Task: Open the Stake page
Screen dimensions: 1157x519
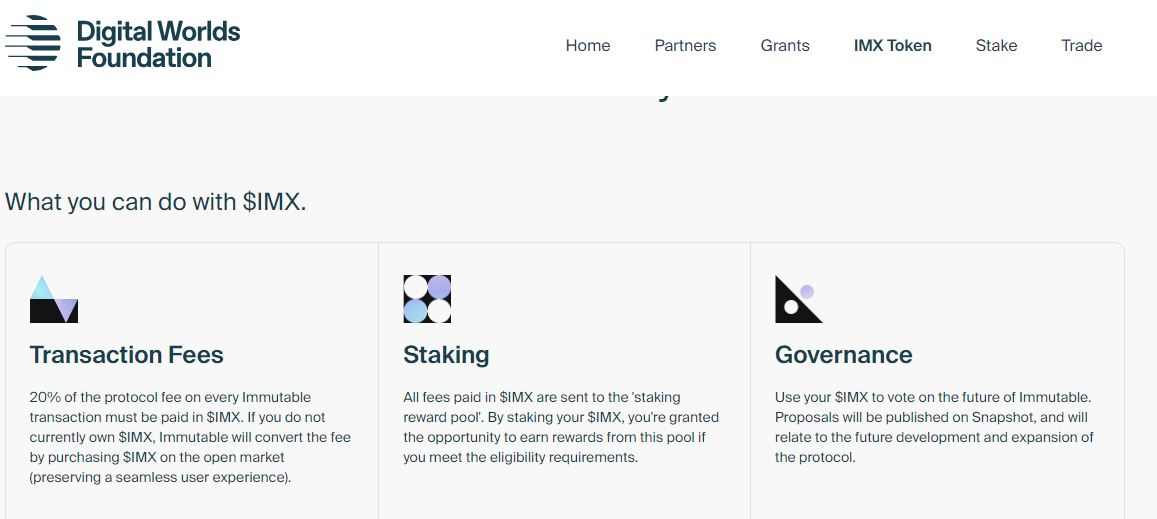Action: click(996, 46)
